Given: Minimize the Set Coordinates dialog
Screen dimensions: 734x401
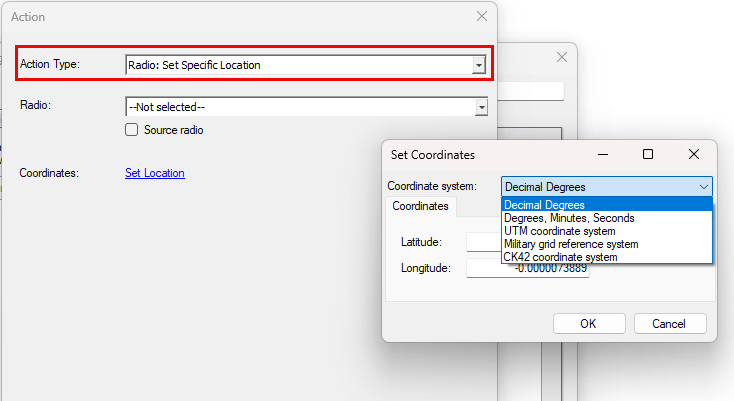Looking at the screenshot, I should coord(602,154).
